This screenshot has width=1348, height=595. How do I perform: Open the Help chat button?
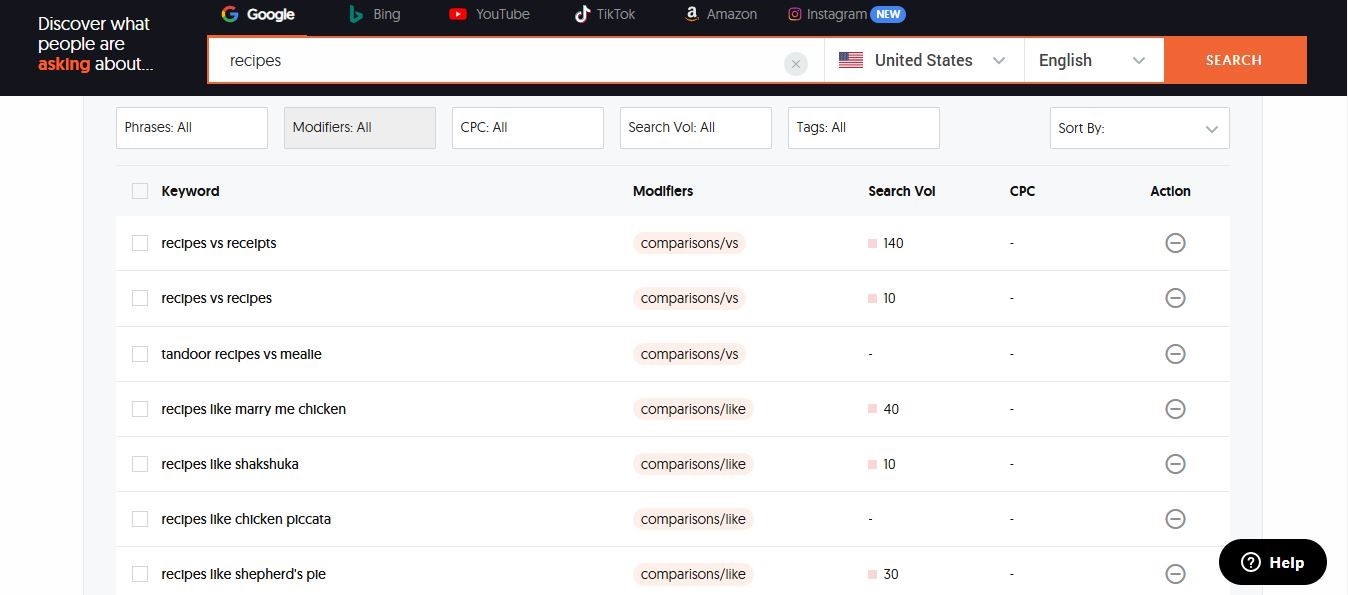point(1272,562)
